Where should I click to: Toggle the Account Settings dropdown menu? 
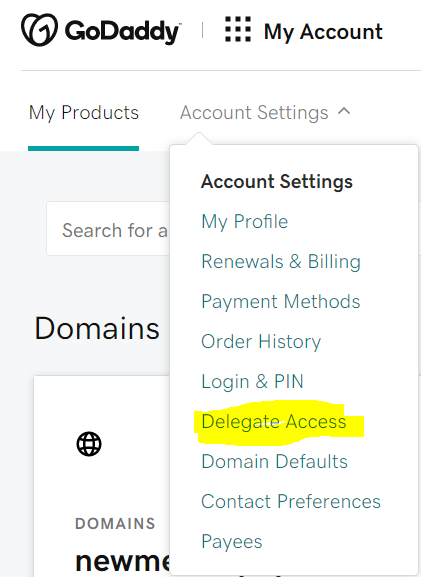coord(265,113)
